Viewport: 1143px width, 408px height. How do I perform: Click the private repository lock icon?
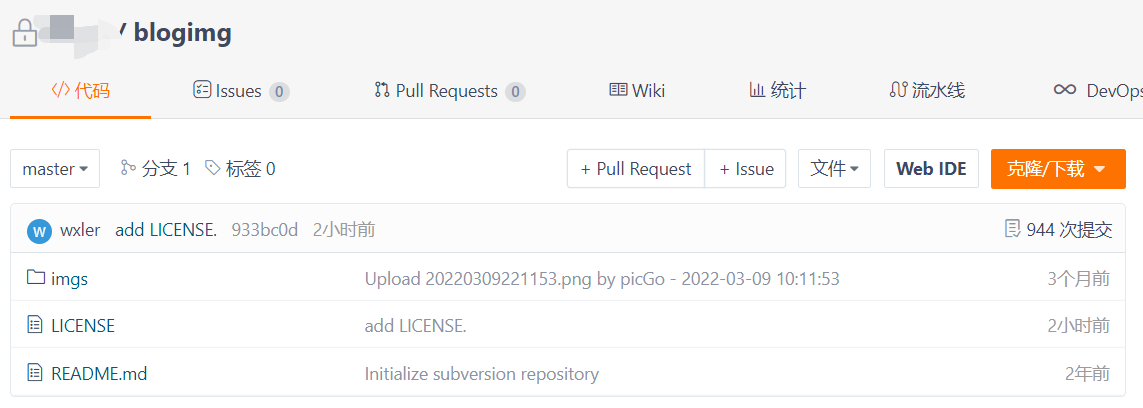[x=24, y=34]
